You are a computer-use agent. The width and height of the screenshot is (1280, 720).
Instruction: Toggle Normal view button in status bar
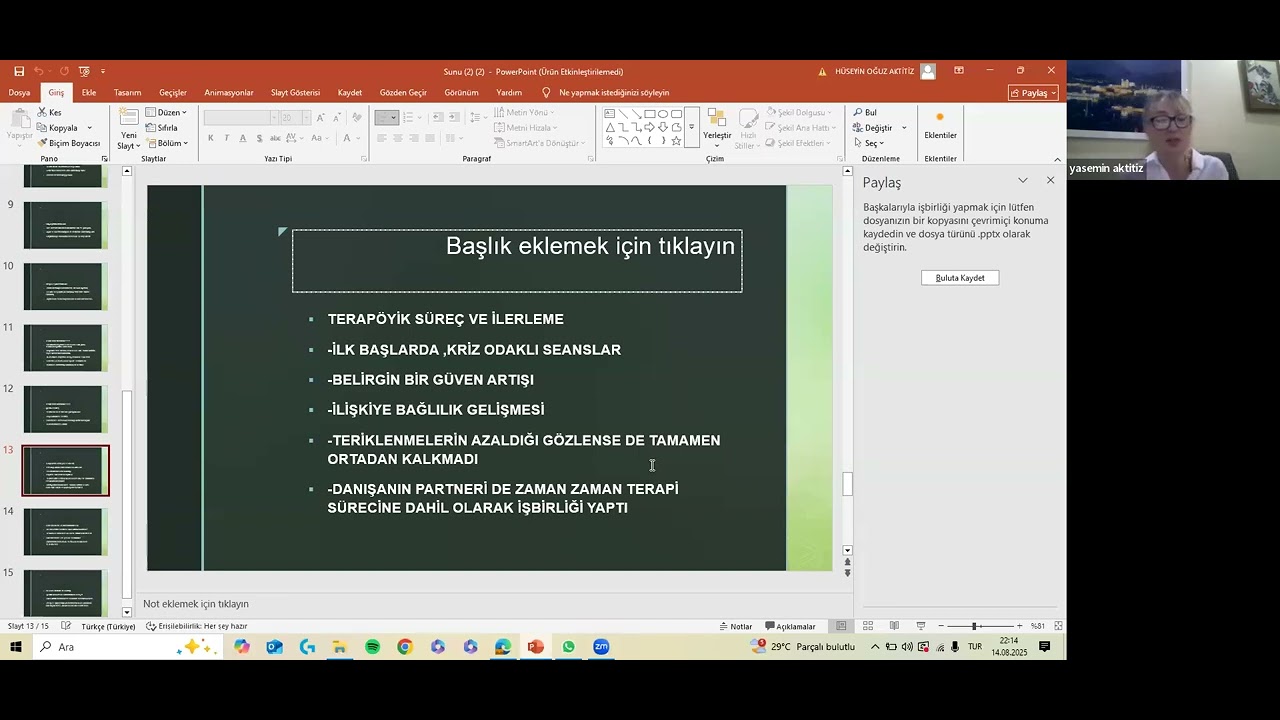842,626
